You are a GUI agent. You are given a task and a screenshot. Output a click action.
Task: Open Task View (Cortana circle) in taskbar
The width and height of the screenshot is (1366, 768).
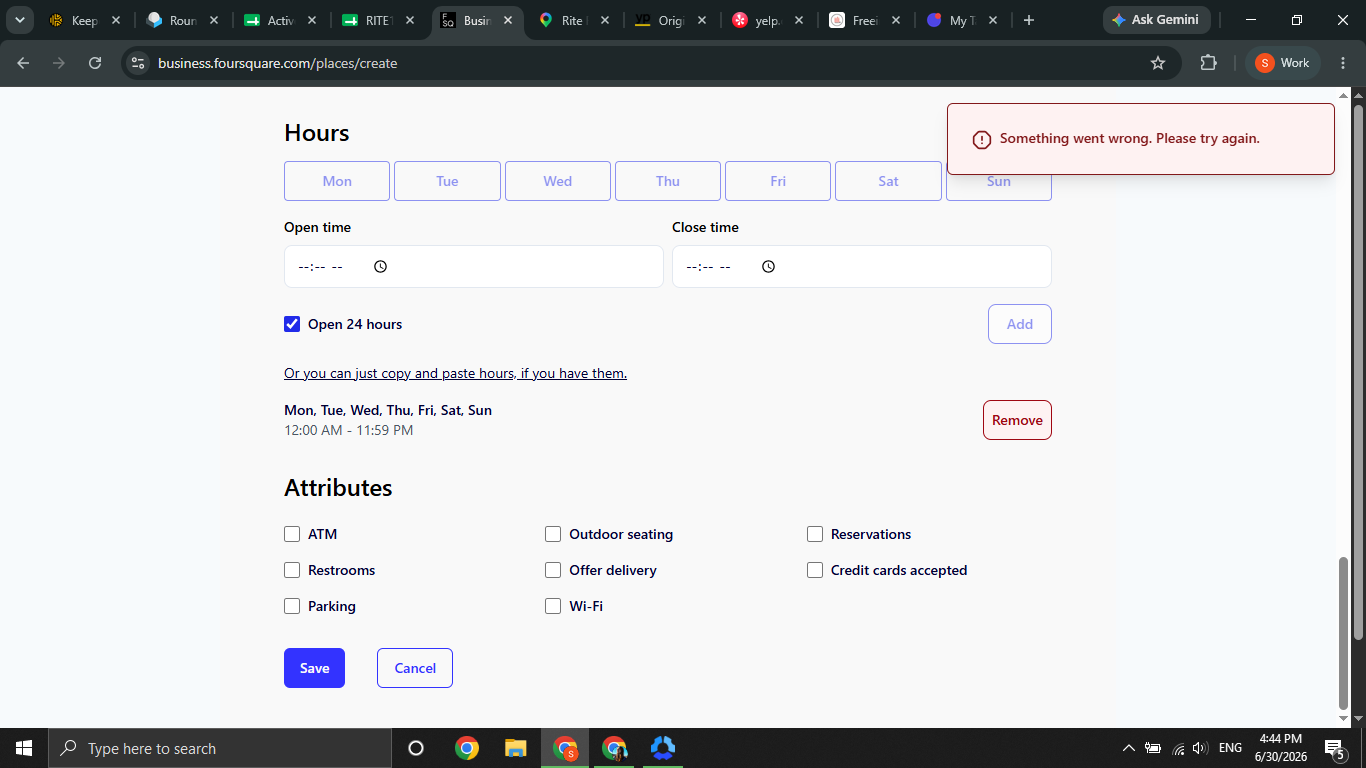pyautogui.click(x=416, y=748)
